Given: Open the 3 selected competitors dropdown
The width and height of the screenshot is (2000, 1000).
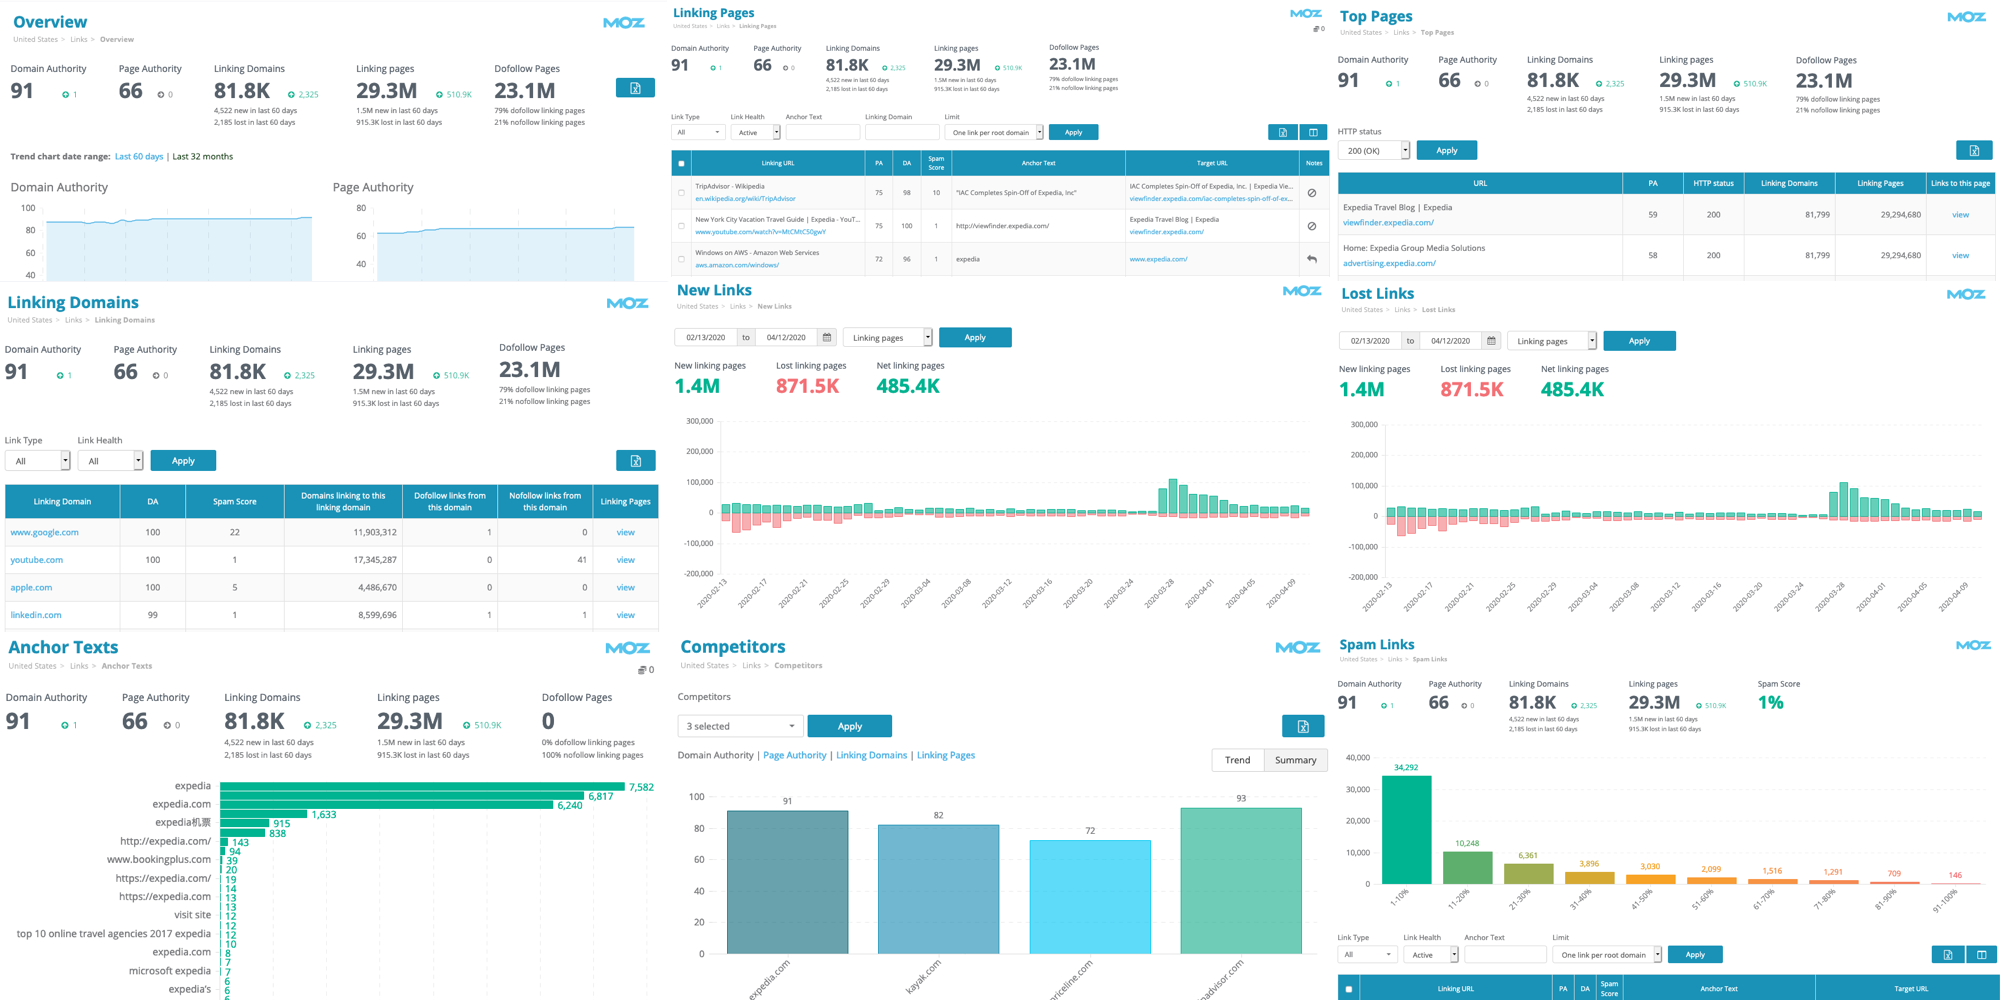Looking at the screenshot, I should click(740, 725).
